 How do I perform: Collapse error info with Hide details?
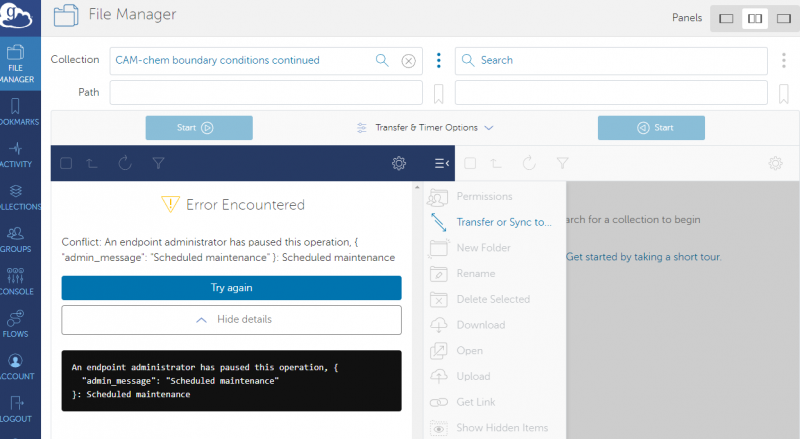click(x=231, y=320)
